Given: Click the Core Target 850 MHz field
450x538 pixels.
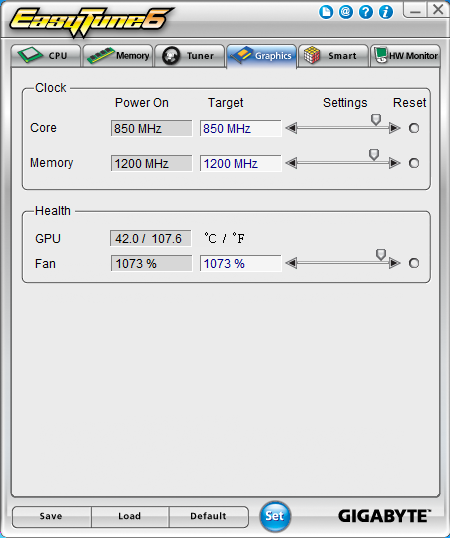Looking at the screenshot, I should 240,129.
